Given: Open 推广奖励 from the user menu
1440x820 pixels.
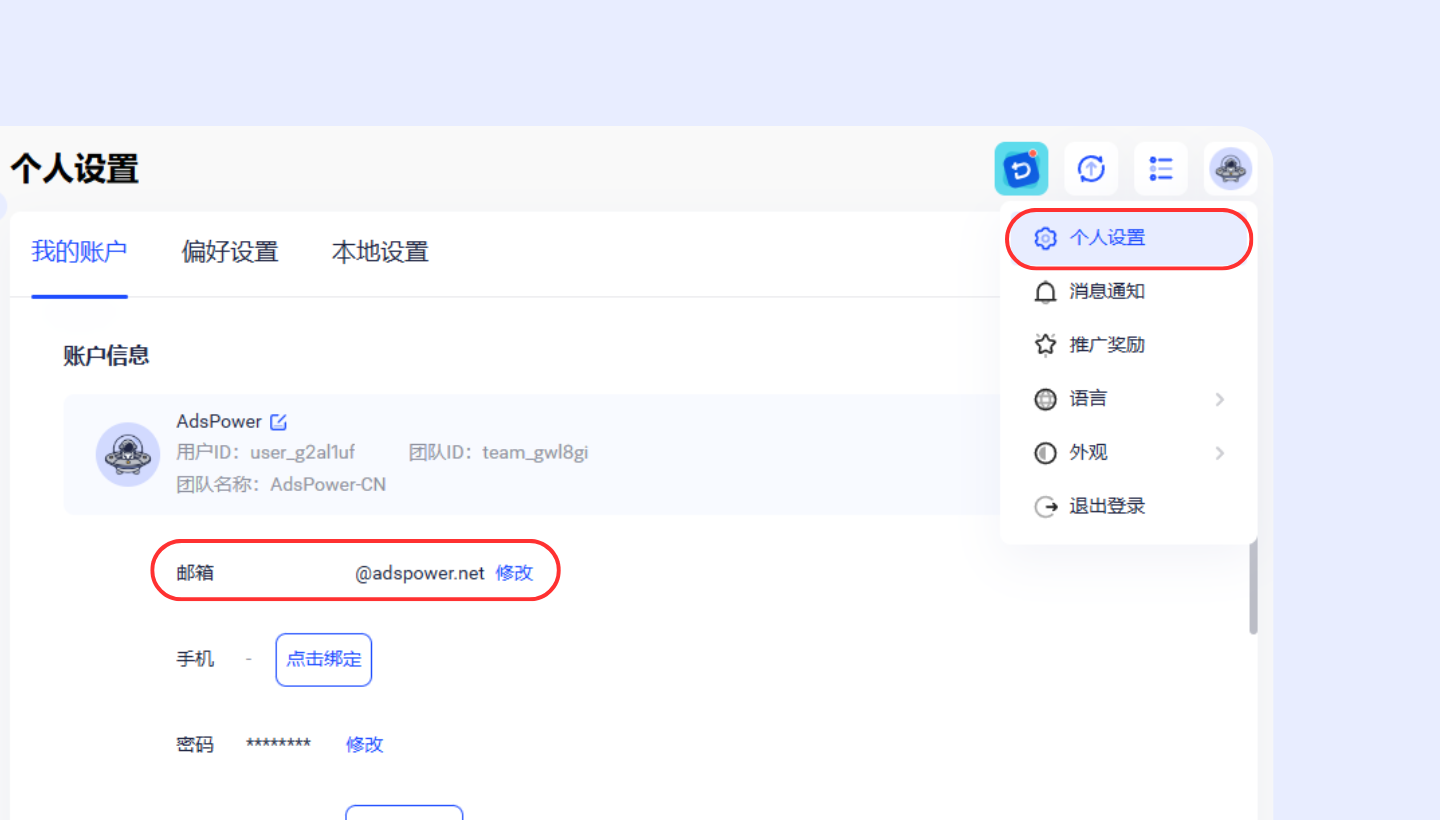Looking at the screenshot, I should [1128, 345].
